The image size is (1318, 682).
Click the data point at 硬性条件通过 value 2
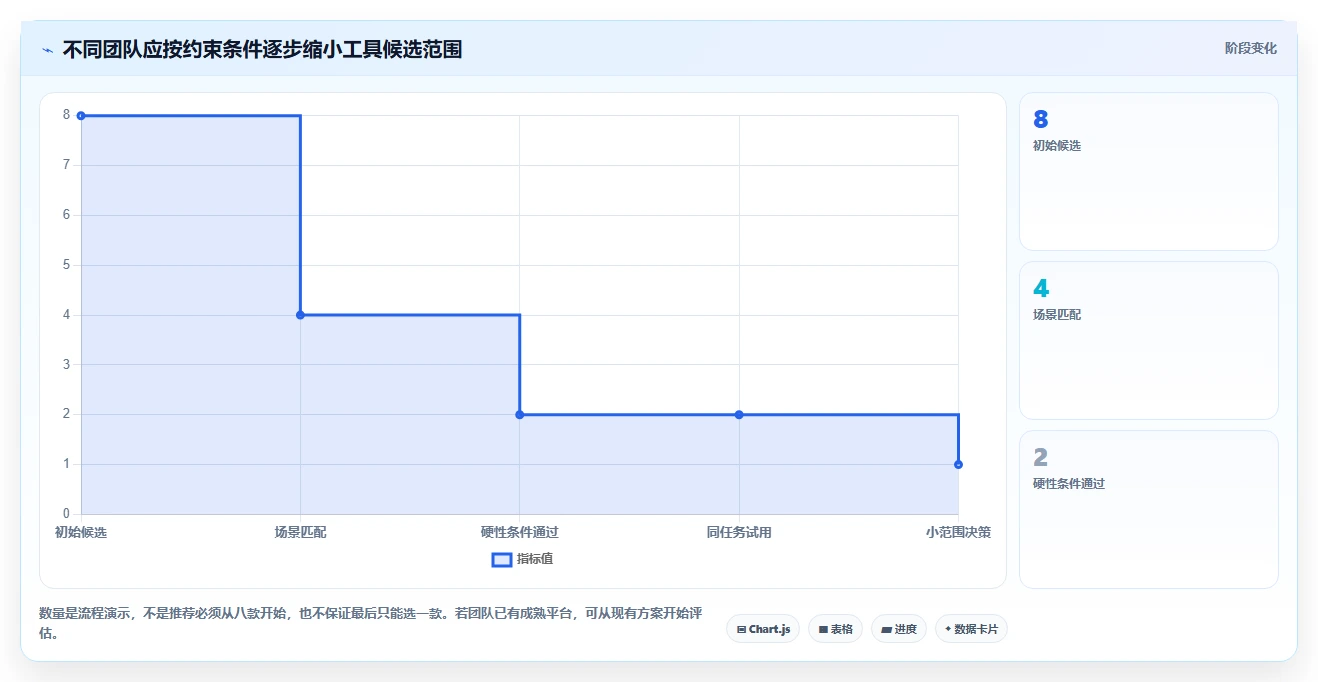[x=520, y=415]
